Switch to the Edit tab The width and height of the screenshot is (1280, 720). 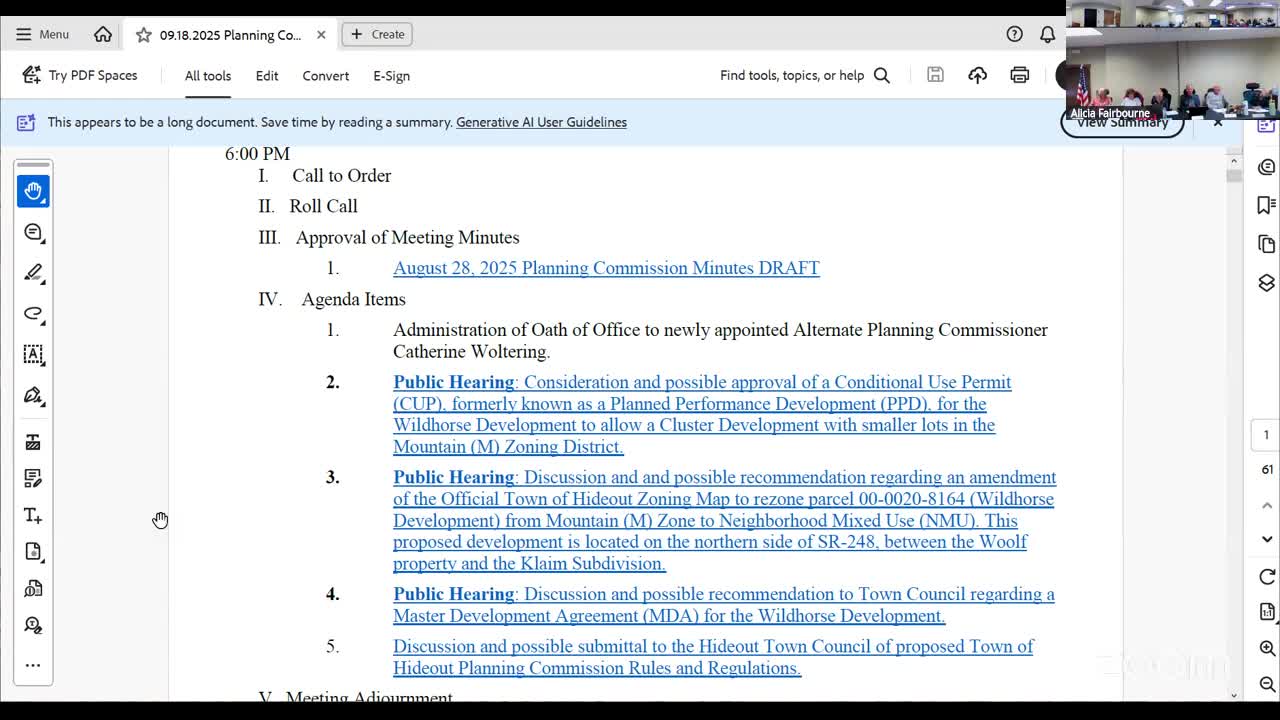[267, 76]
